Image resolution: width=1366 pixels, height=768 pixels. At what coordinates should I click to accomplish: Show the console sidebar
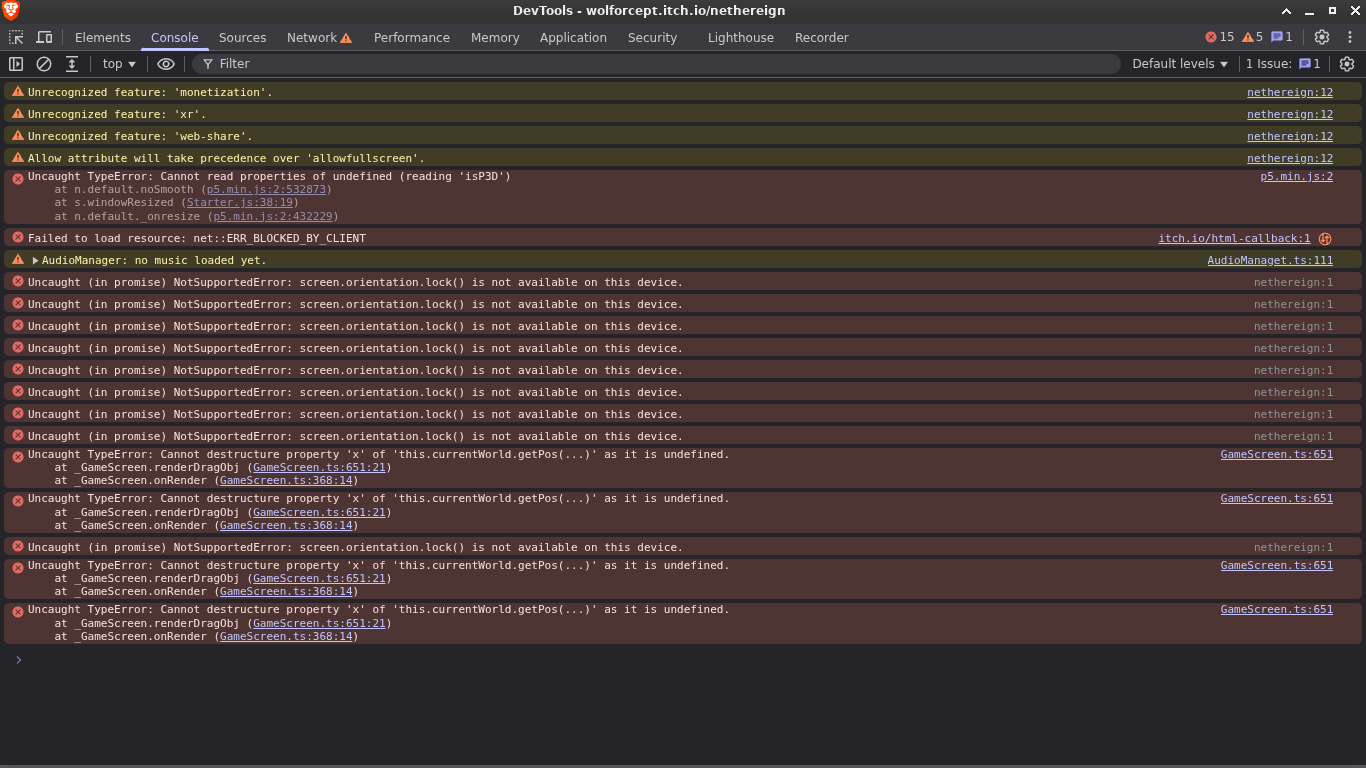pos(16,64)
